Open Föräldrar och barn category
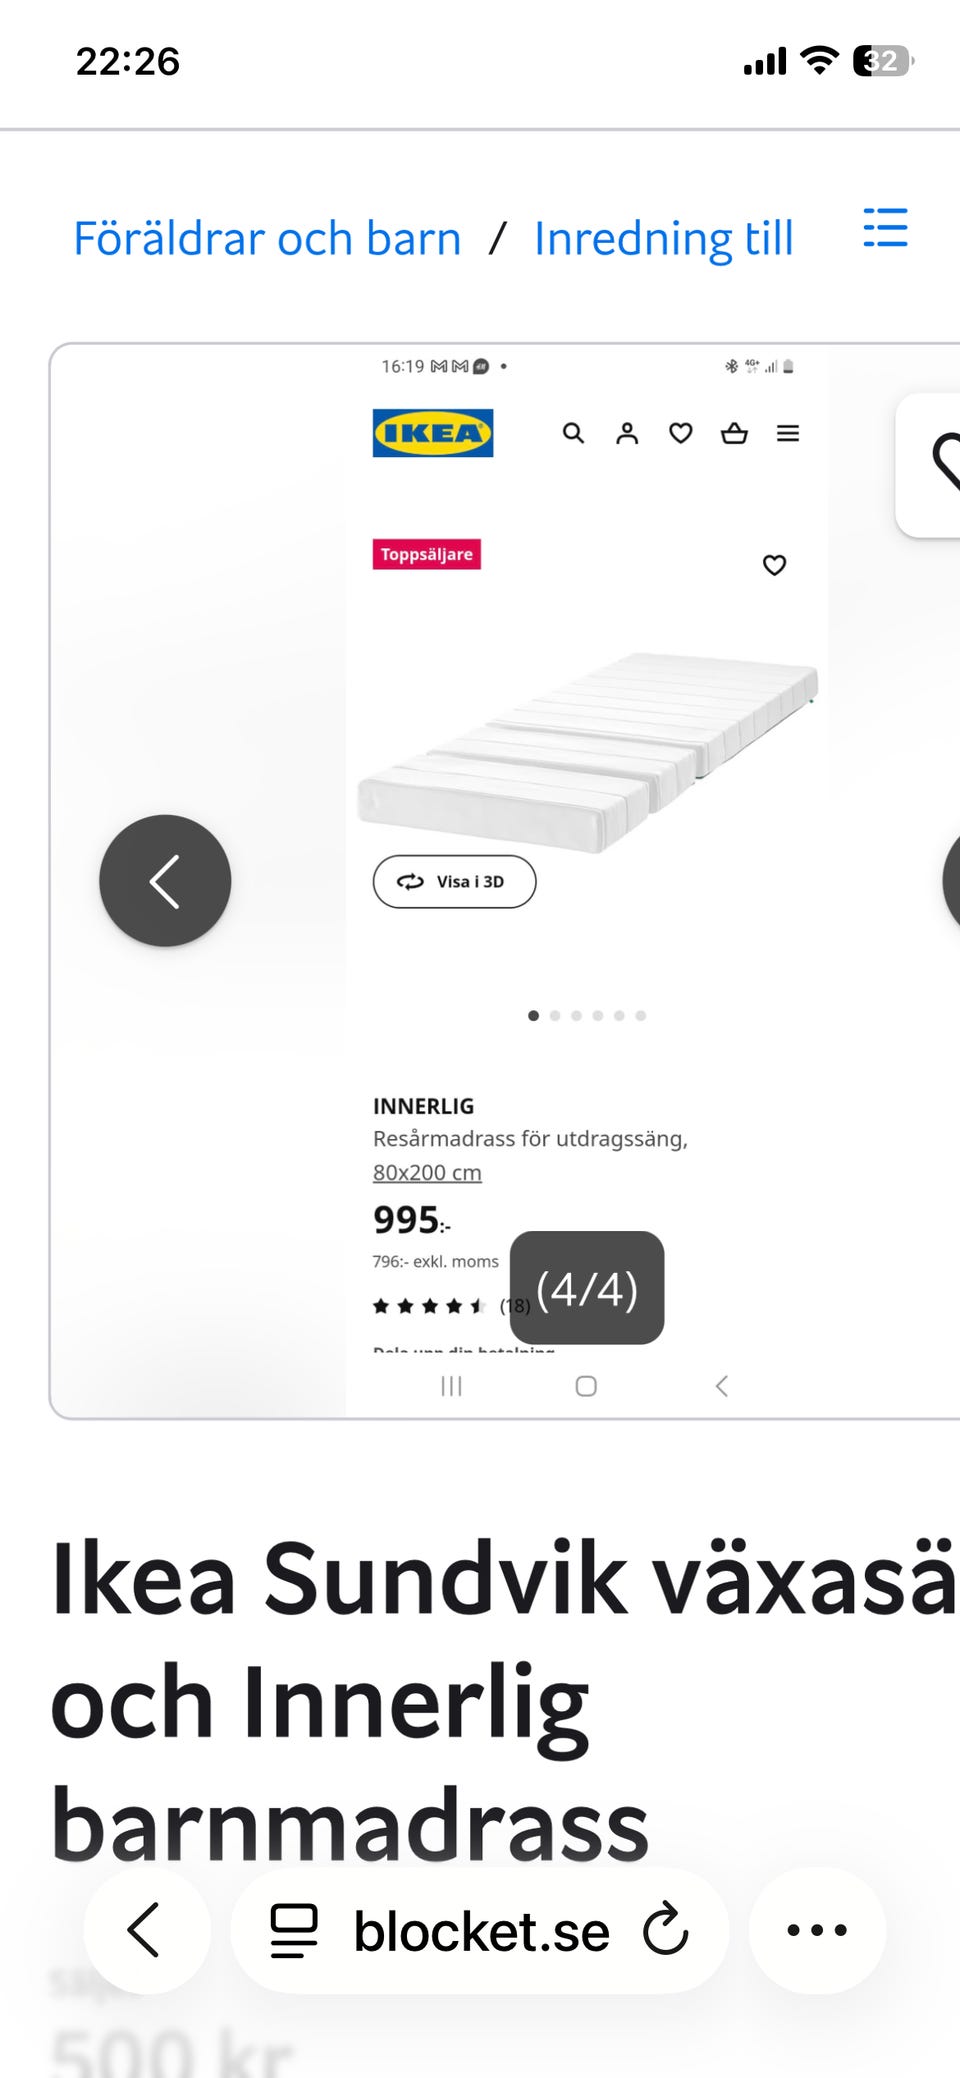 (x=267, y=239)
